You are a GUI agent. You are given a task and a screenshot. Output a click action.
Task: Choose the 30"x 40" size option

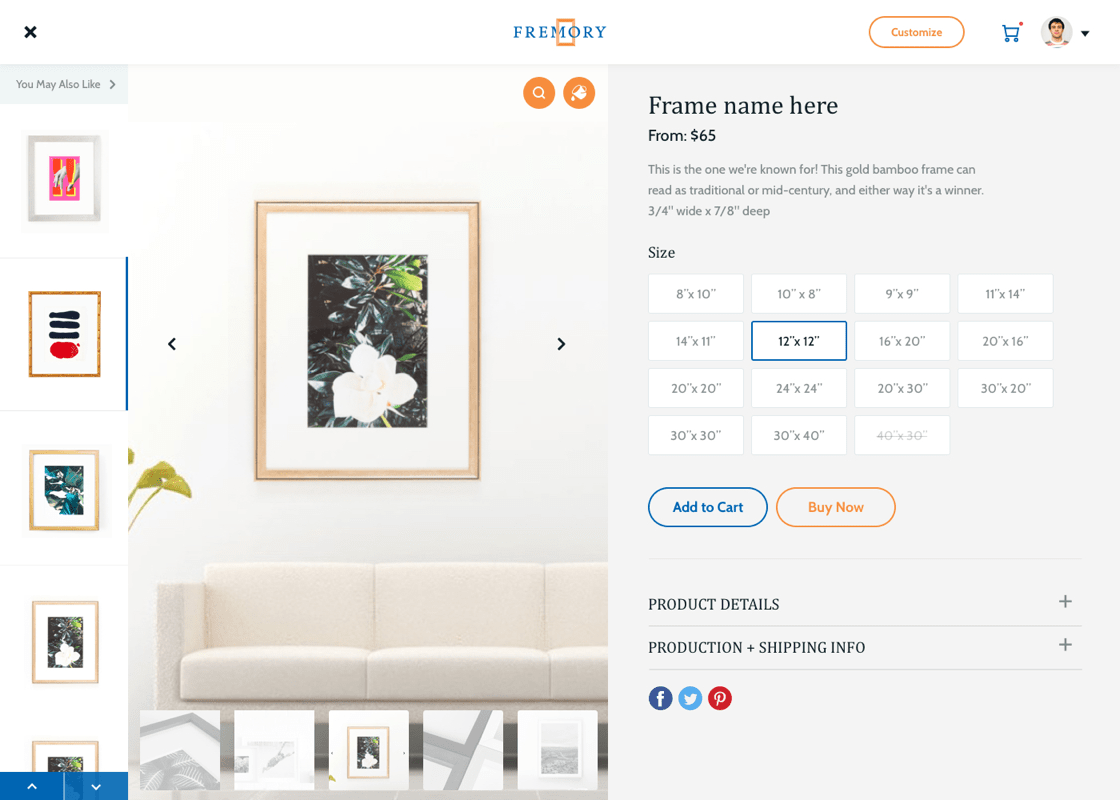[799, 435]
